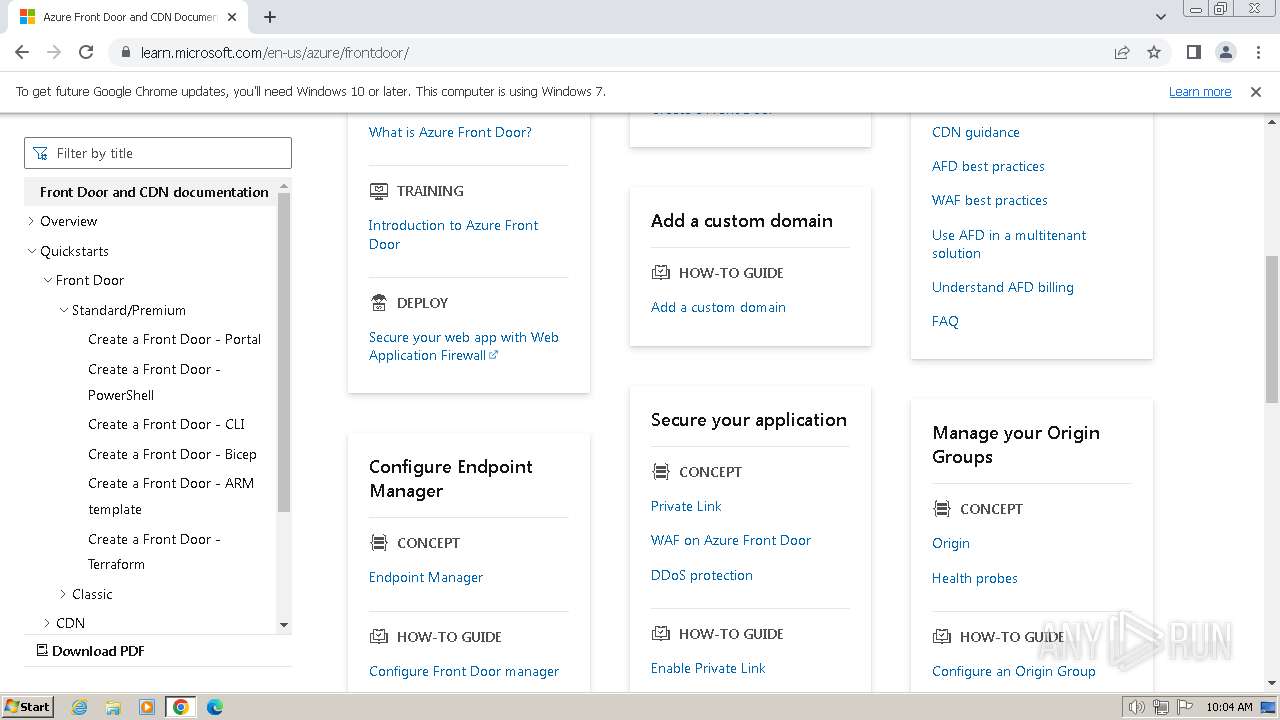The width and height of the screenshot is (1280, 720).
Task: Open What is Azure Front Door? link
Action: tap(450, 132)
